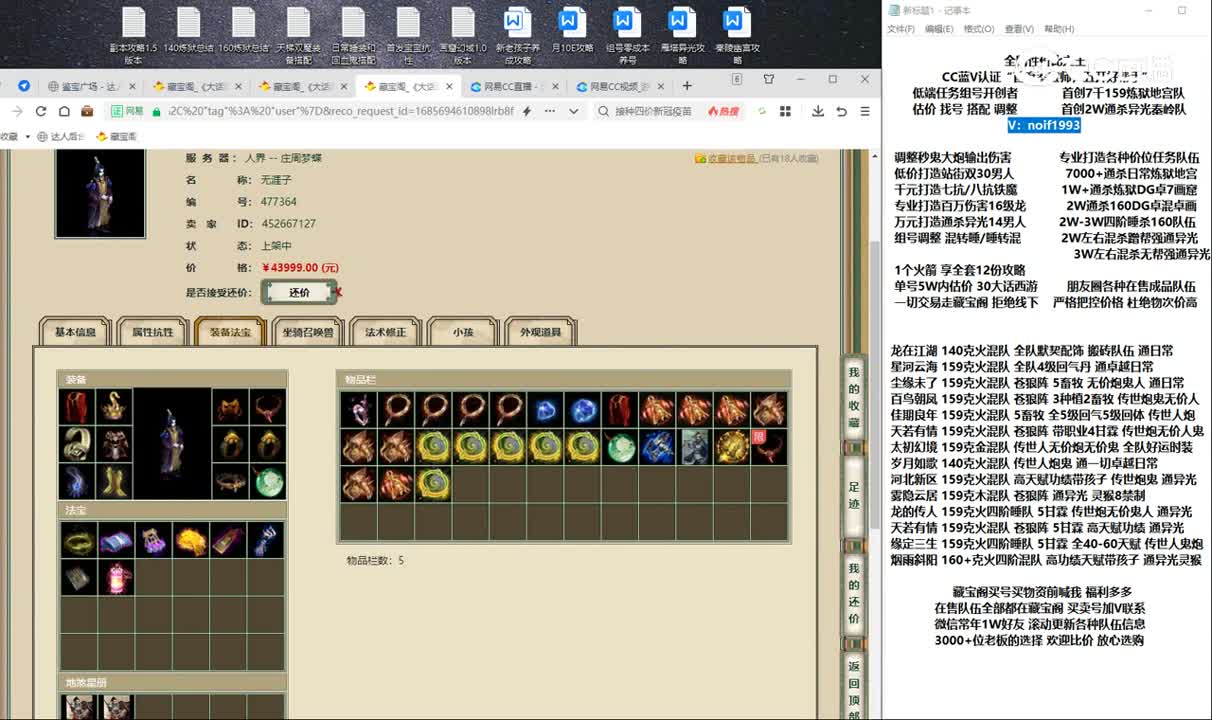Click the item tagged 限 in 物品栏
Screen dimensions: 1212x720
(x=768, y=446)
